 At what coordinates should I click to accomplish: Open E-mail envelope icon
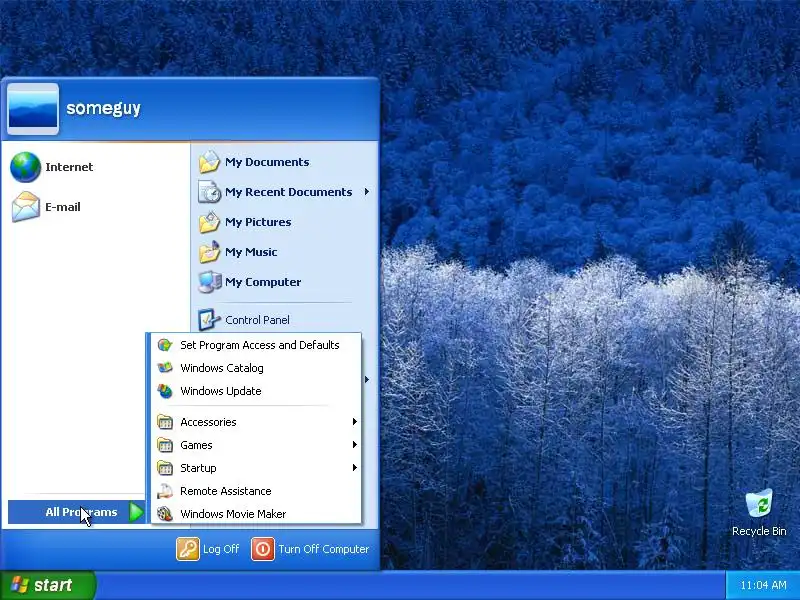coord(26,207)
